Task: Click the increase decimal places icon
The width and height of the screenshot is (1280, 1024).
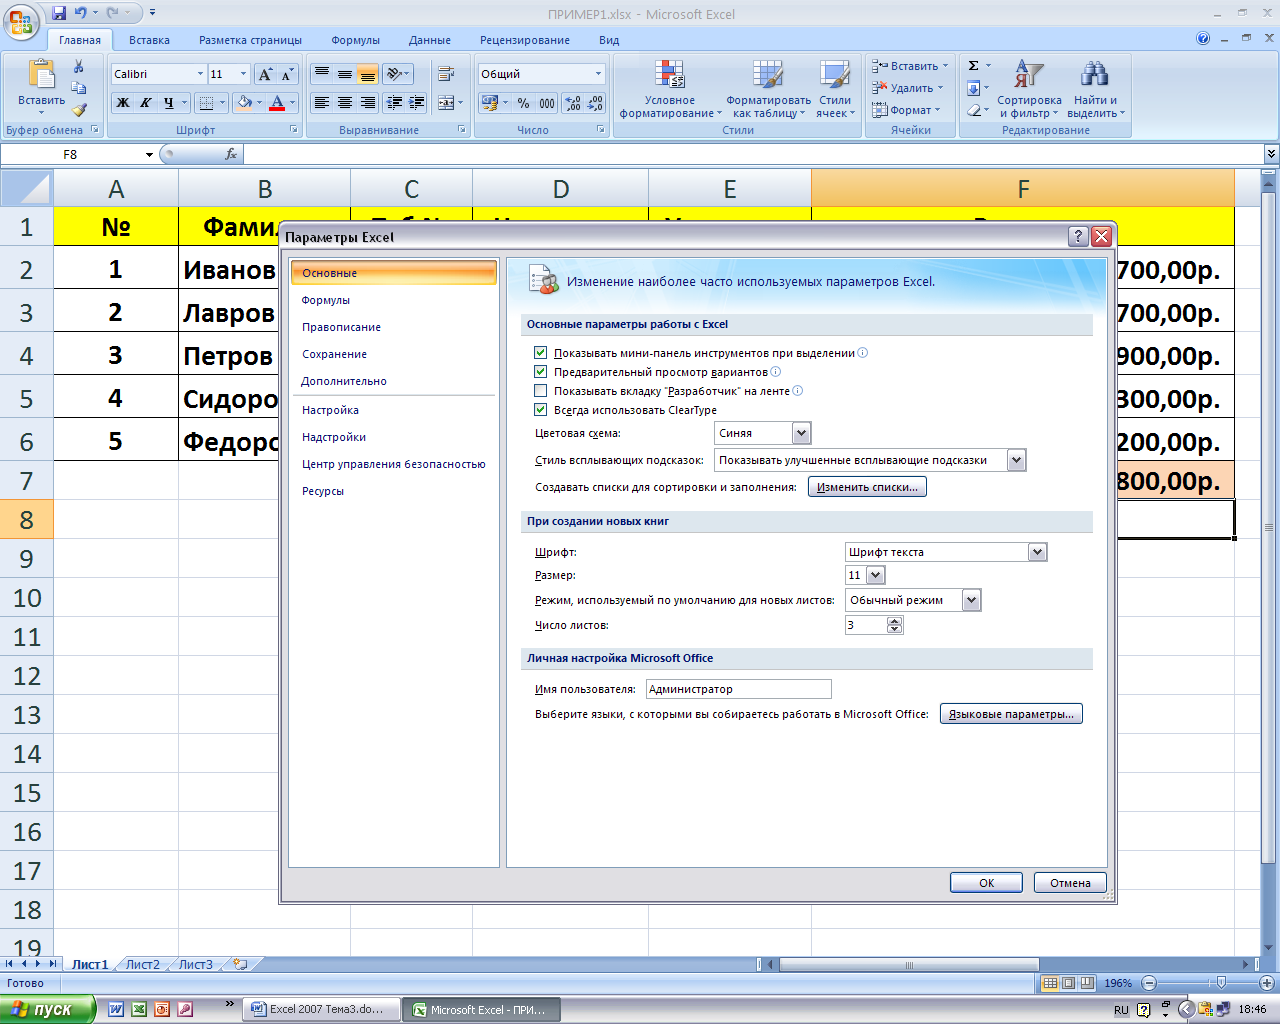Action: [573, 102]
